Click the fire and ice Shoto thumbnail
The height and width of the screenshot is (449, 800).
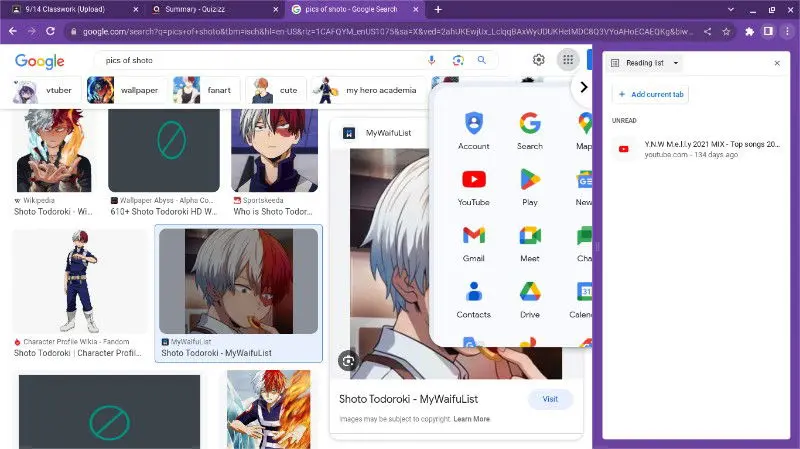click(268, 409)
